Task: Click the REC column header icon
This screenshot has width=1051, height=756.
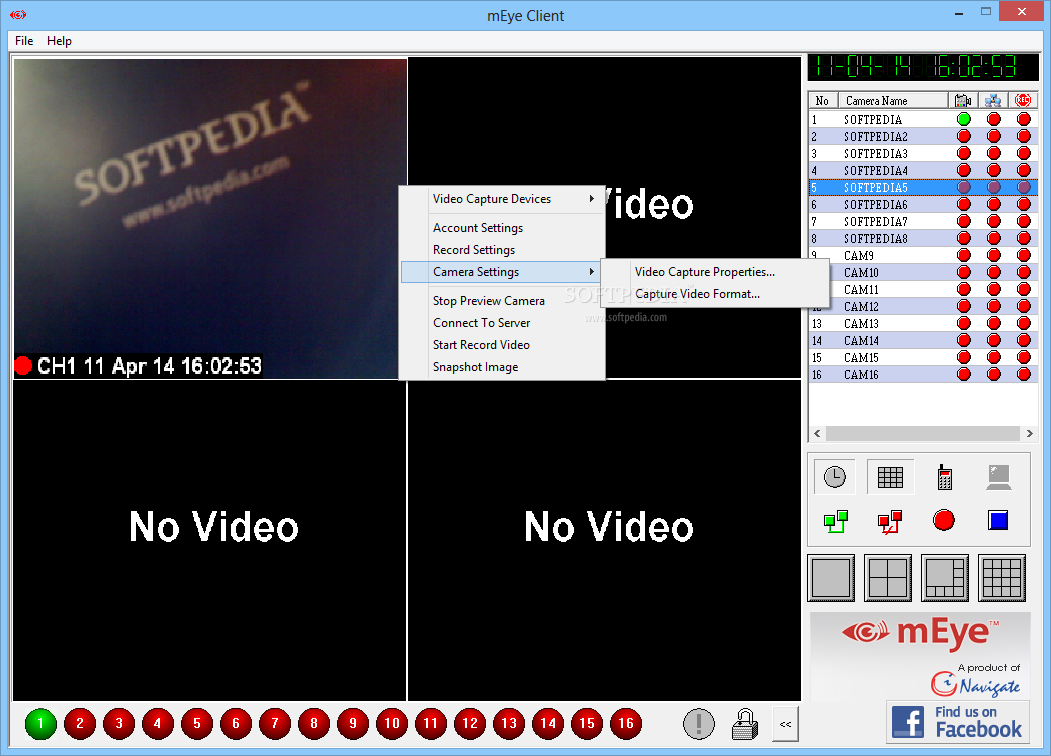Action: (1023, 101)
